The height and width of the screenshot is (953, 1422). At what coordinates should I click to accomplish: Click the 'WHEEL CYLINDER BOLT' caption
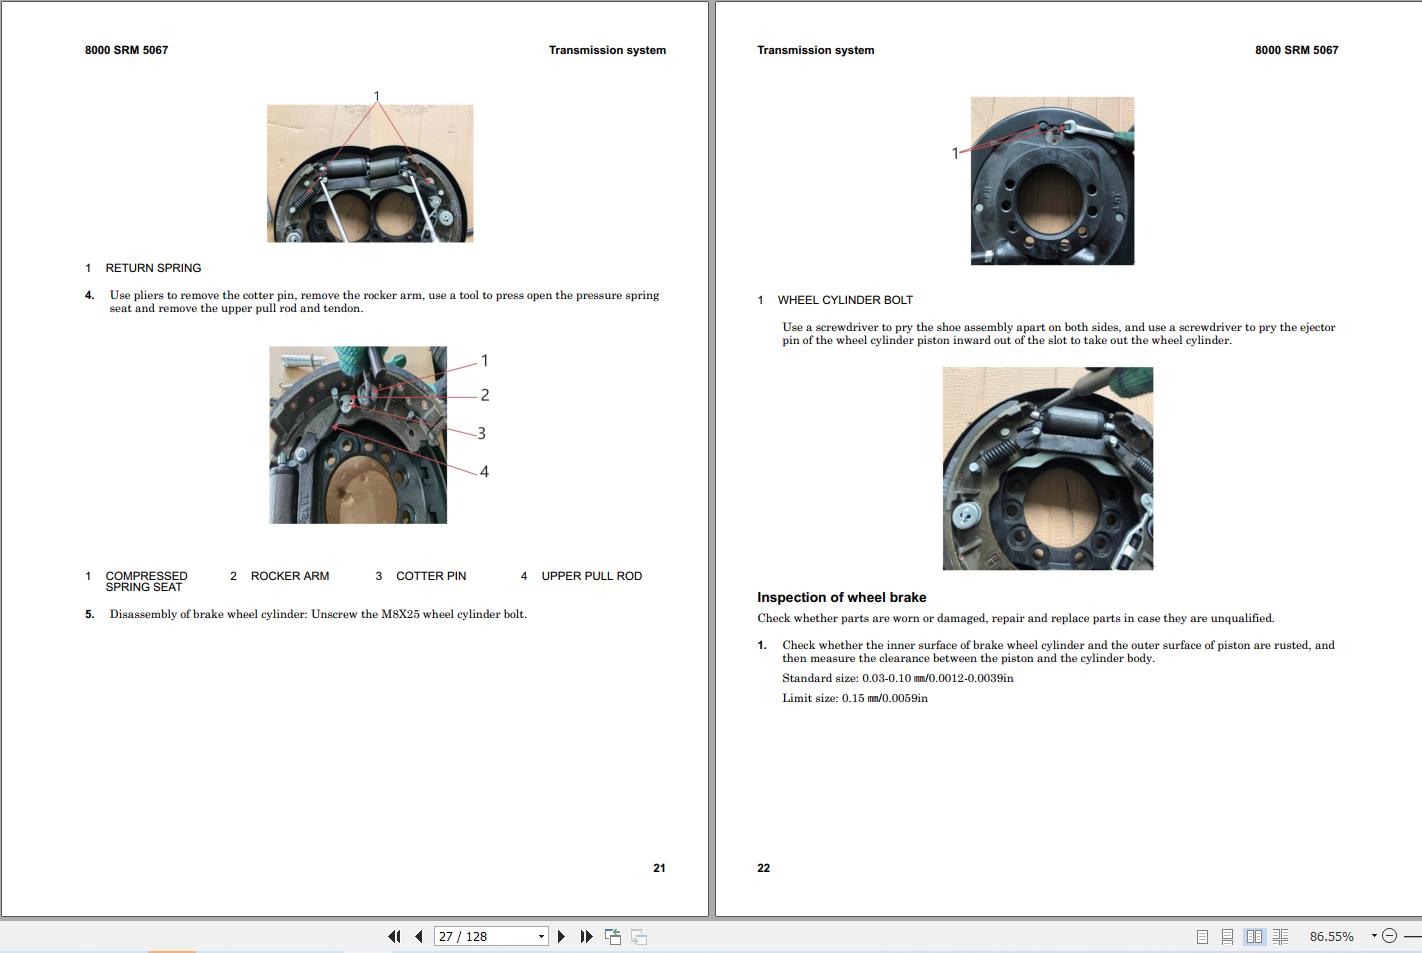[845, 300]
